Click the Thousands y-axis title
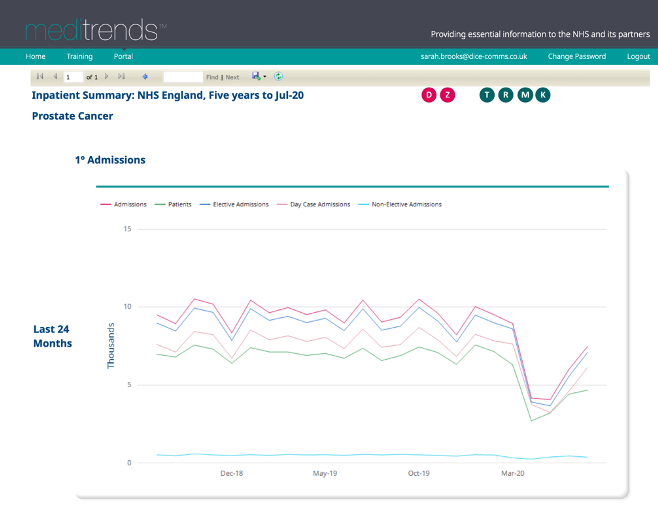The height and width of the screenshot is (522, 658). [x=111, y=346]
